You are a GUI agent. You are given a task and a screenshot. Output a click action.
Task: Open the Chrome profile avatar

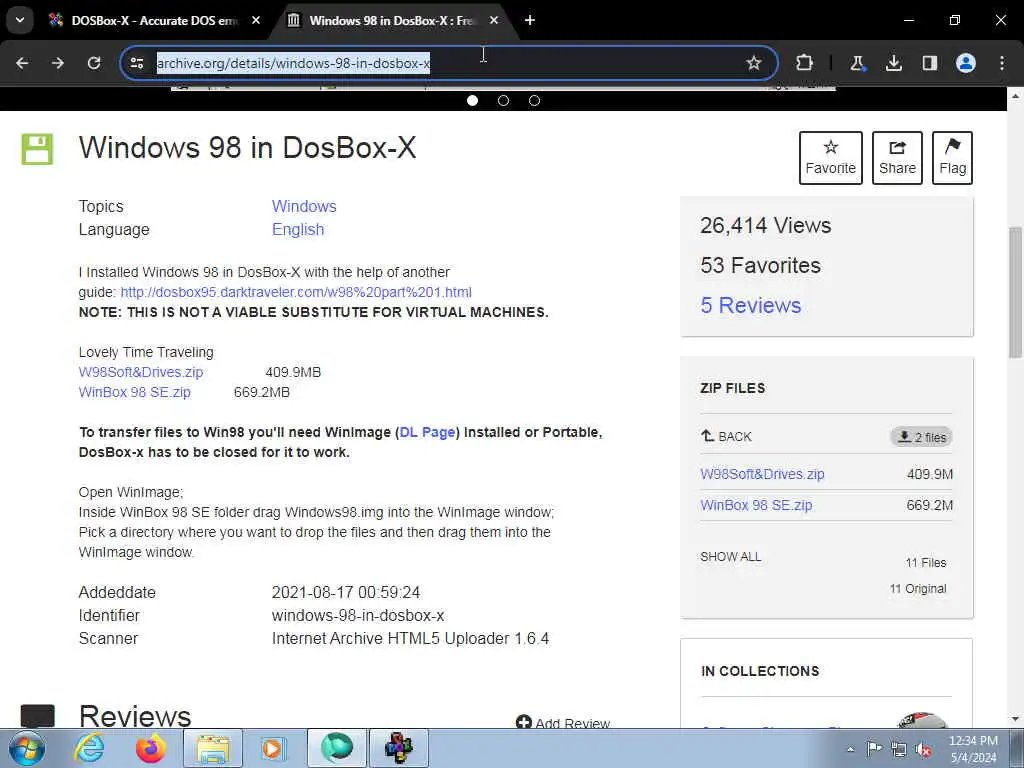[966, 63]
